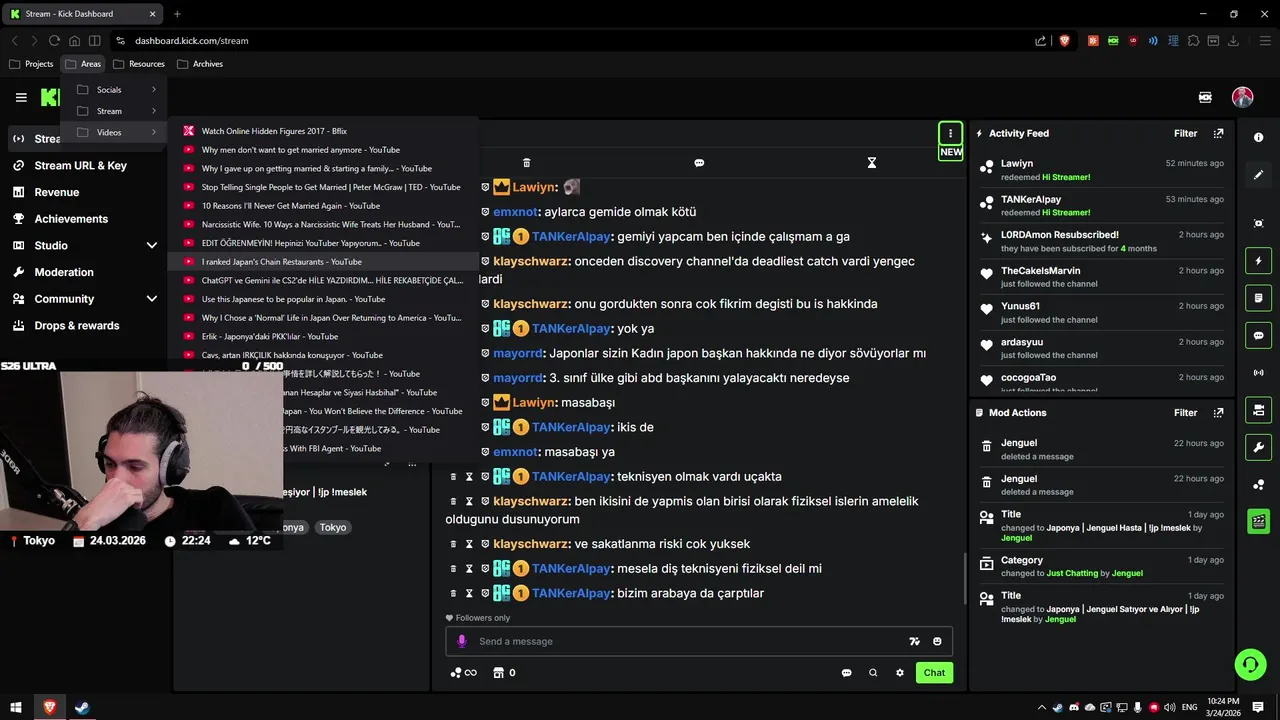Expand the Videos bookmark subfolder

pyautogui.click(x=113, y=132)
